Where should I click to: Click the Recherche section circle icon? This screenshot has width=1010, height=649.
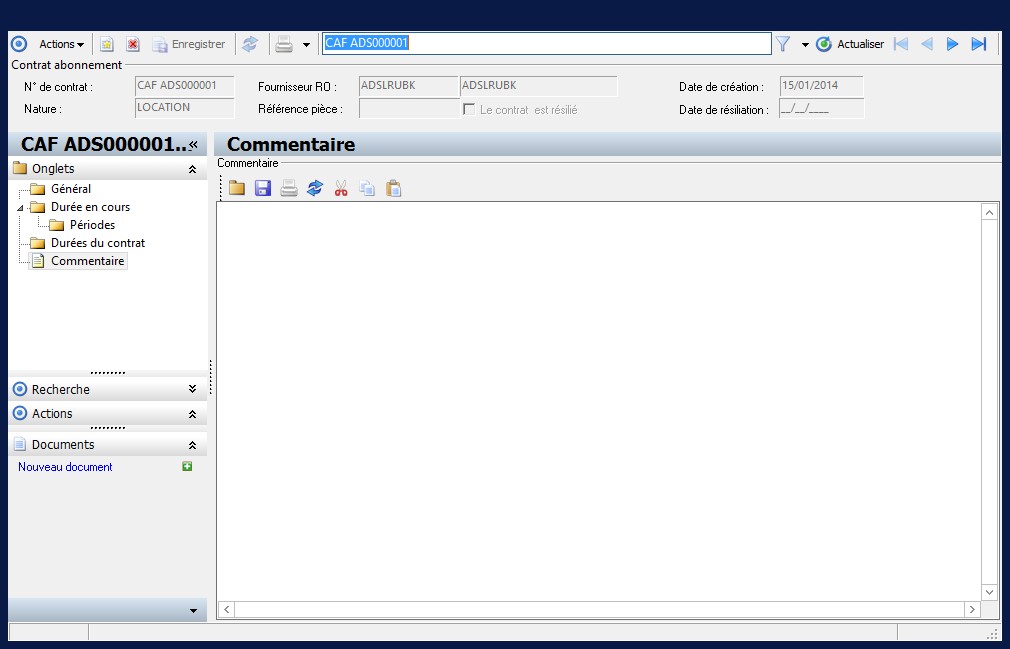click(20, 389)
